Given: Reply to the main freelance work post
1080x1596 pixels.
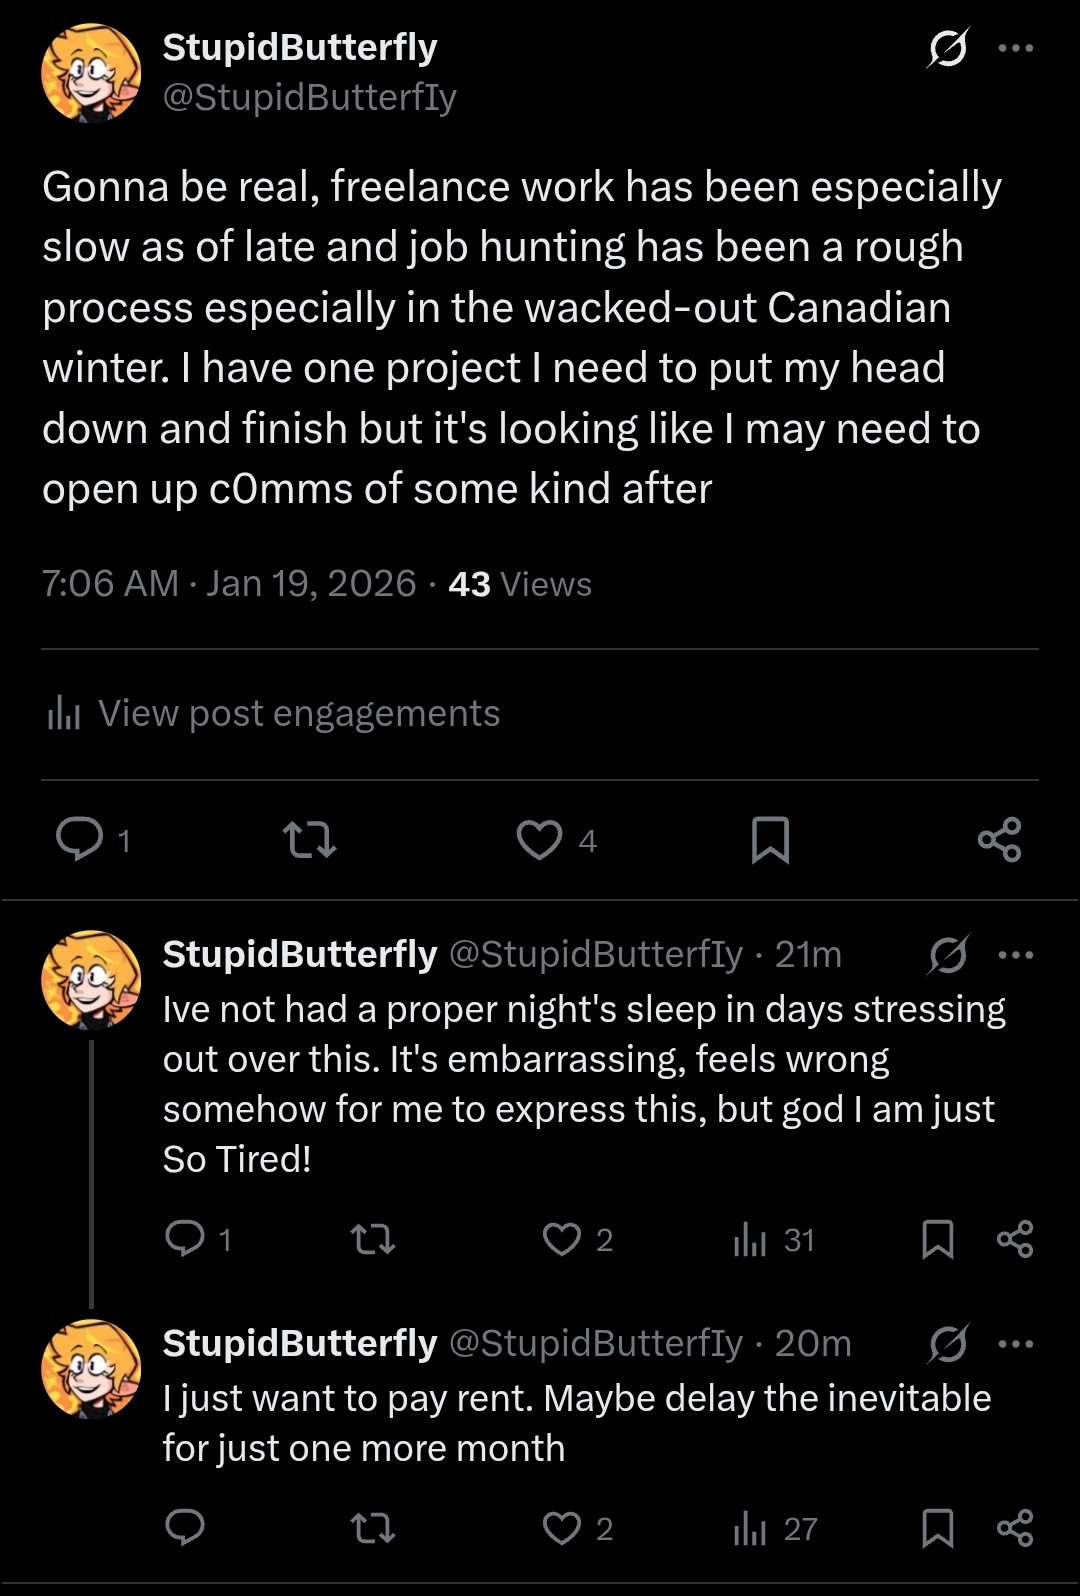Looking at the screenshot, I should point(80,839).
